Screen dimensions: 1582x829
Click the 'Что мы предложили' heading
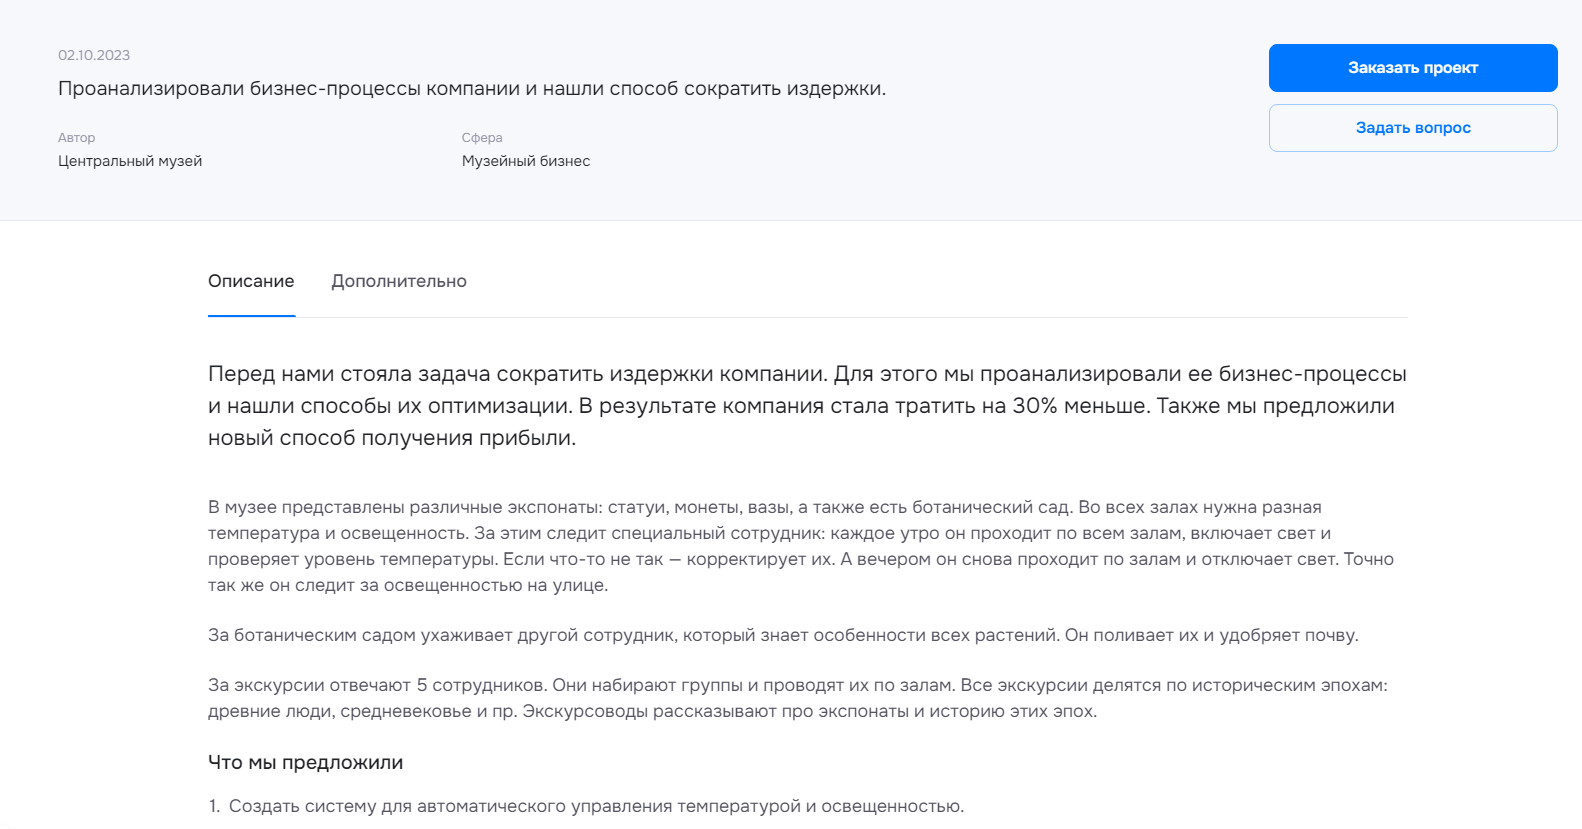305,762
